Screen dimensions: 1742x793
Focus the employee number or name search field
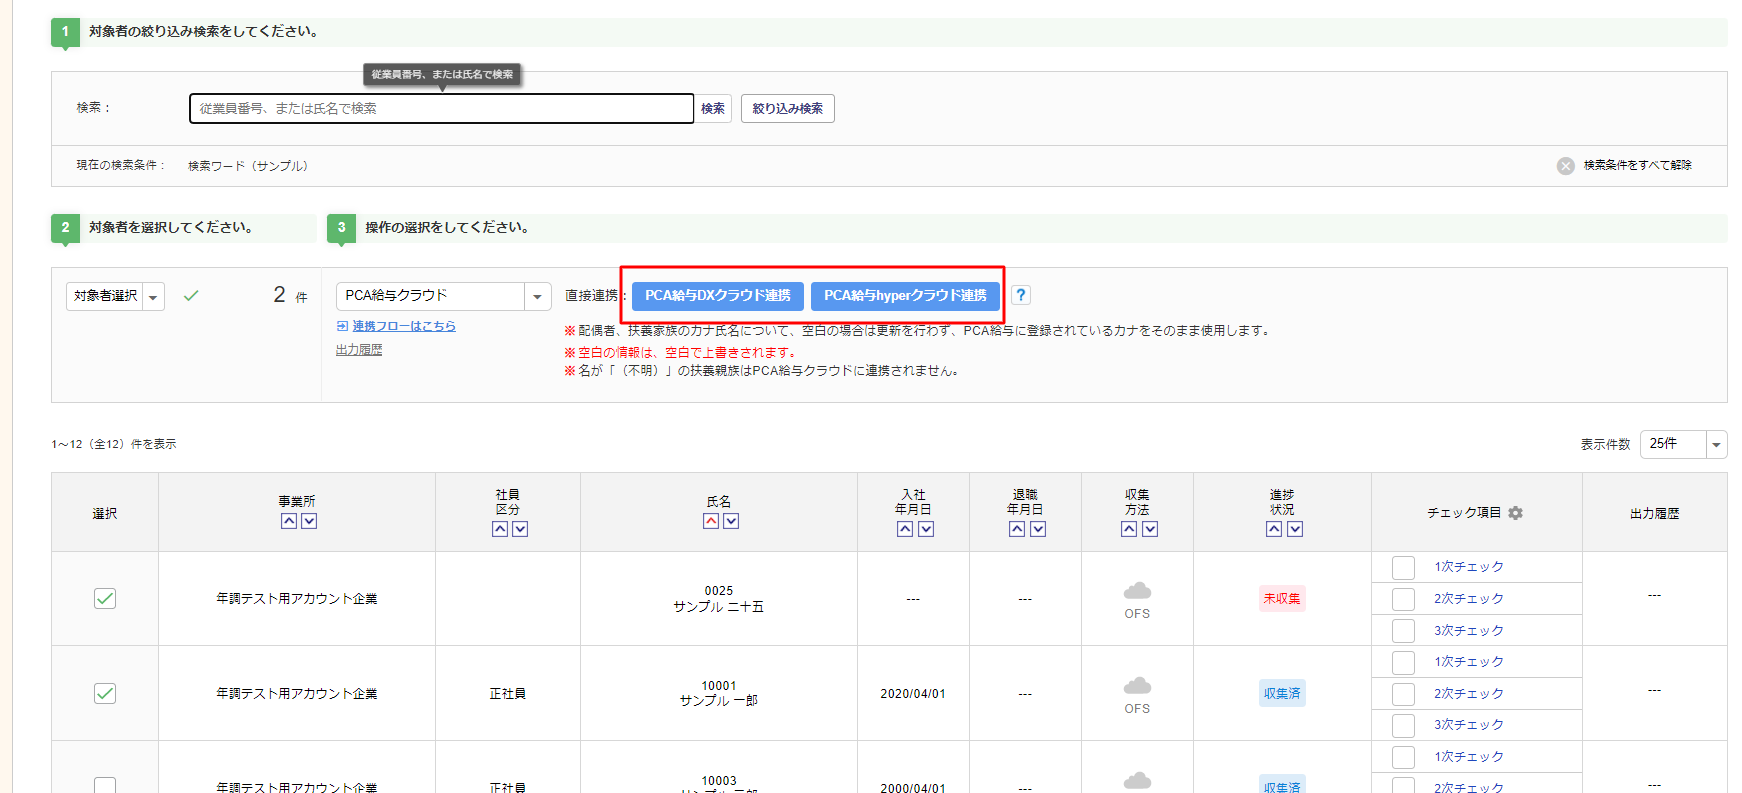[x=441, y=108]
